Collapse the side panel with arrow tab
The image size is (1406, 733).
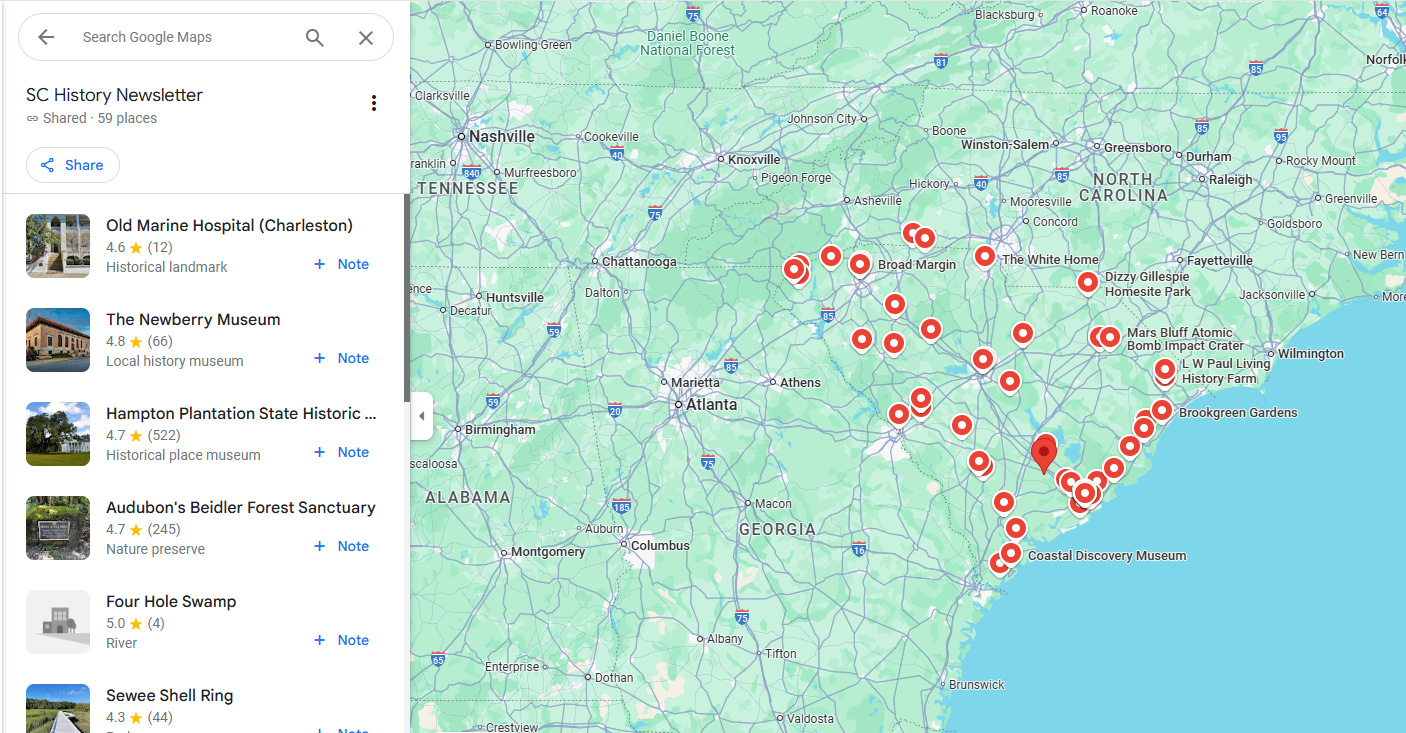(x=422, y=416)
